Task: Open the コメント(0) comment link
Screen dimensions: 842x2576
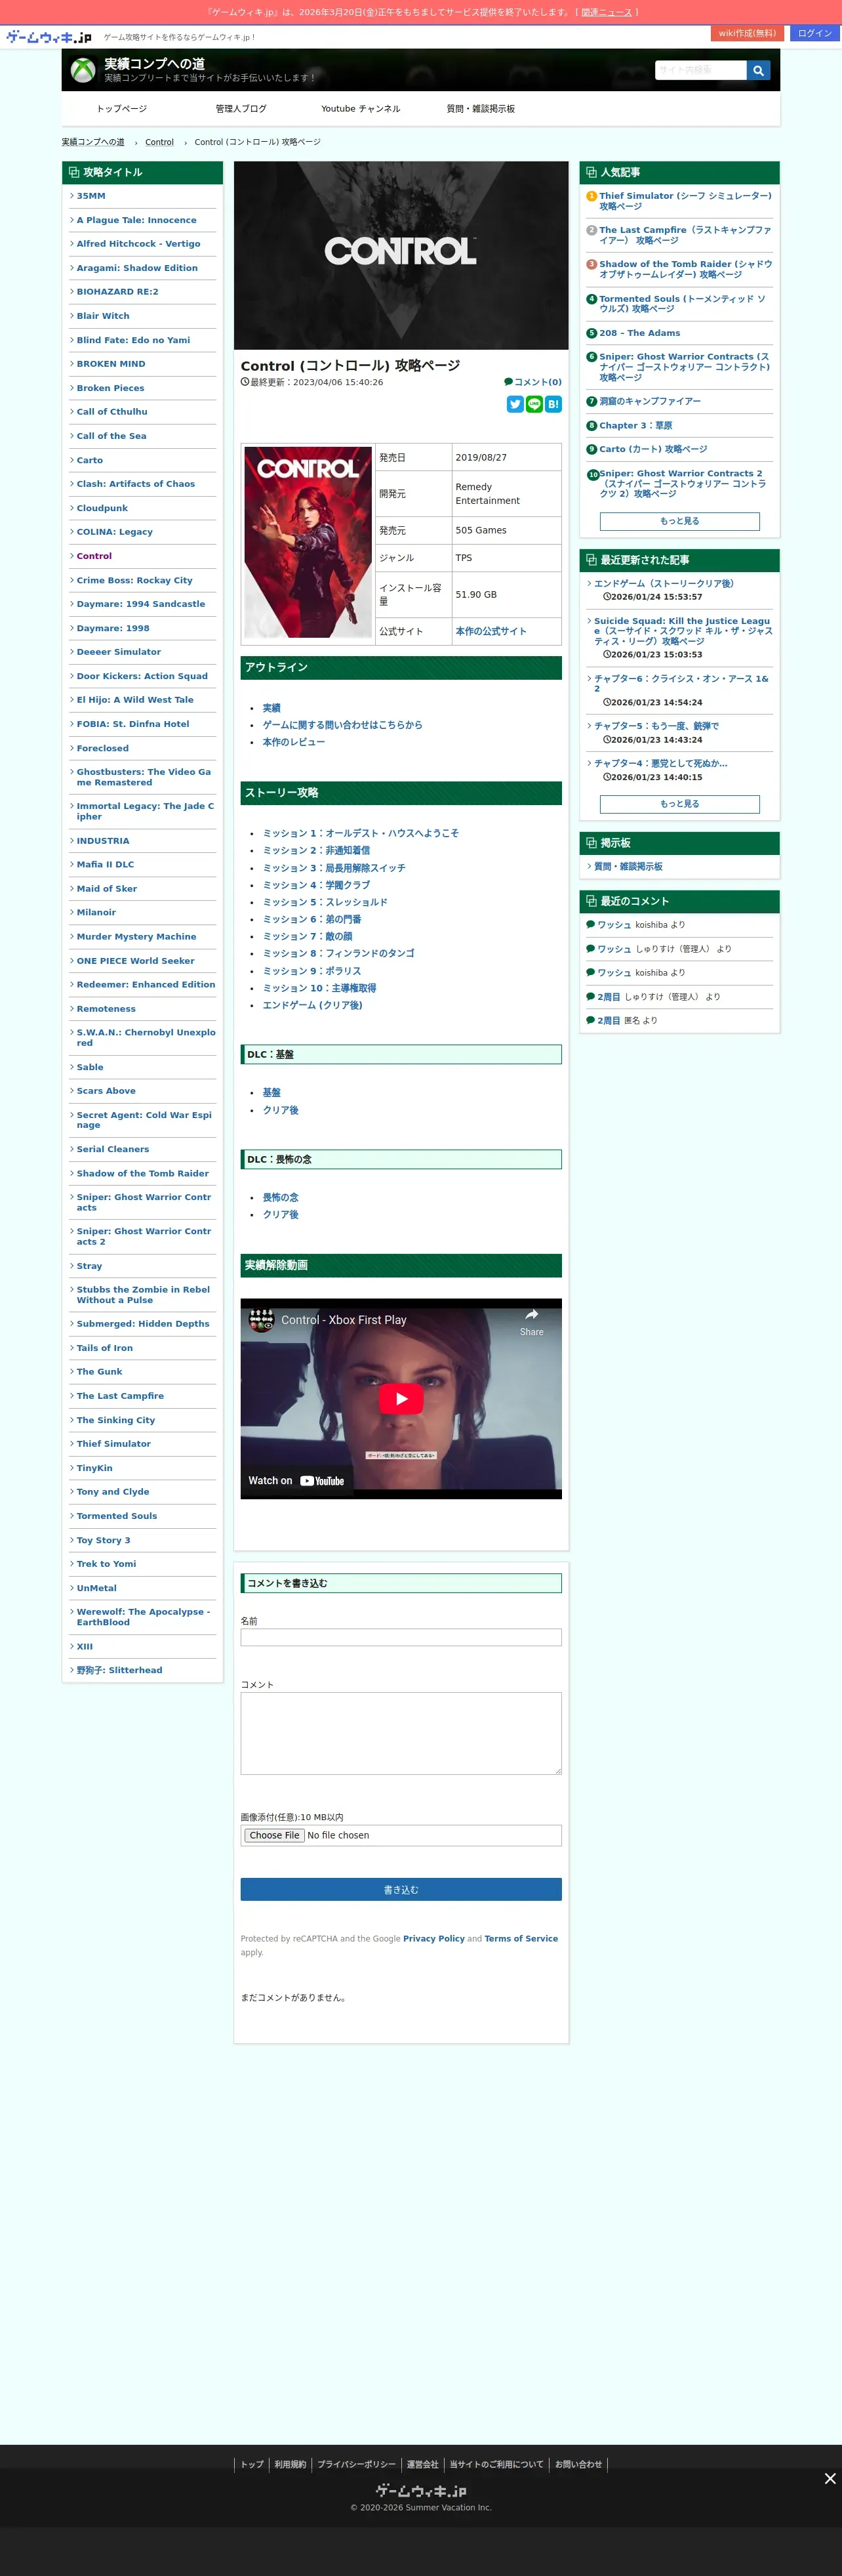Action: [533, 382]
